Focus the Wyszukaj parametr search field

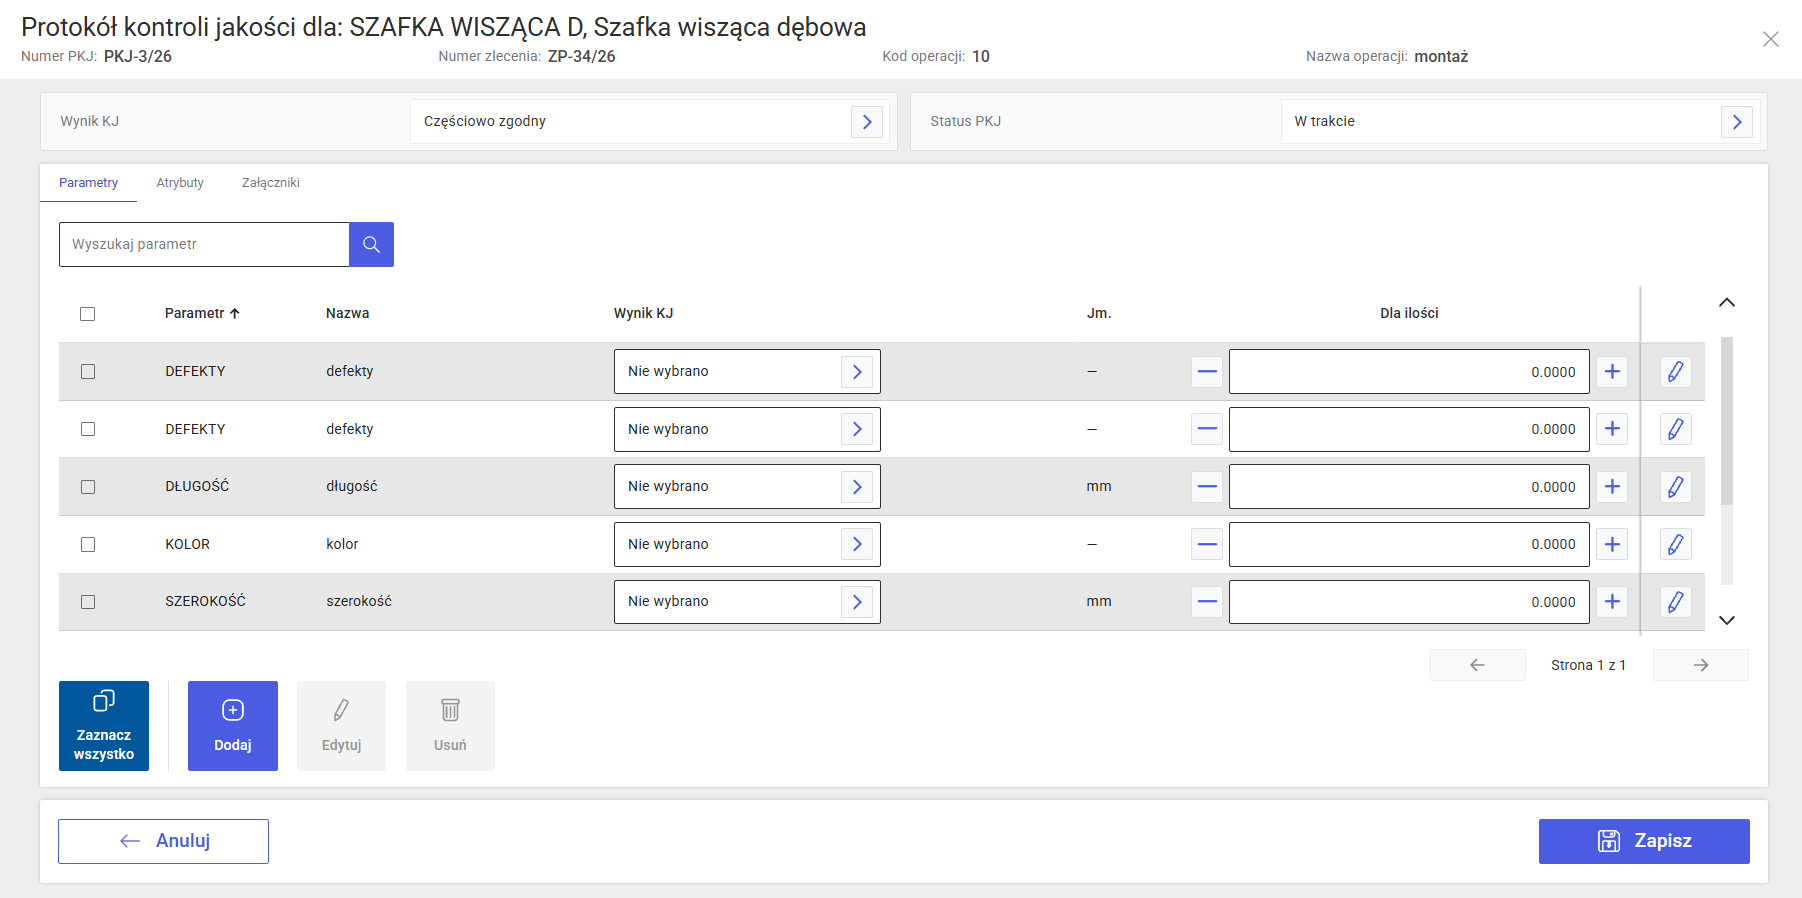204,244
